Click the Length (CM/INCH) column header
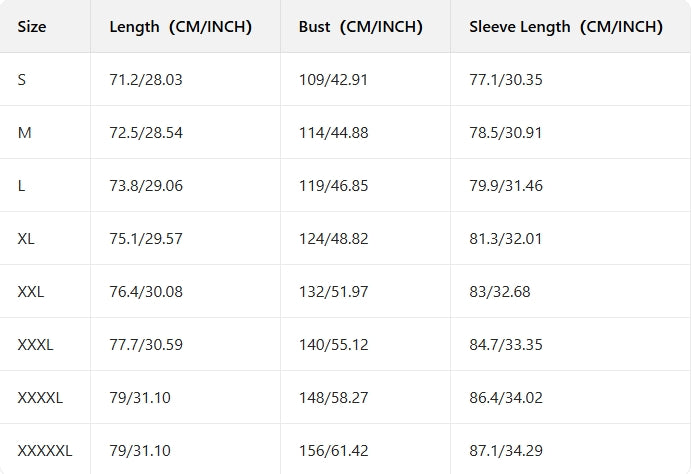Viewport: 692px width, 474px height. pos(180,27)
